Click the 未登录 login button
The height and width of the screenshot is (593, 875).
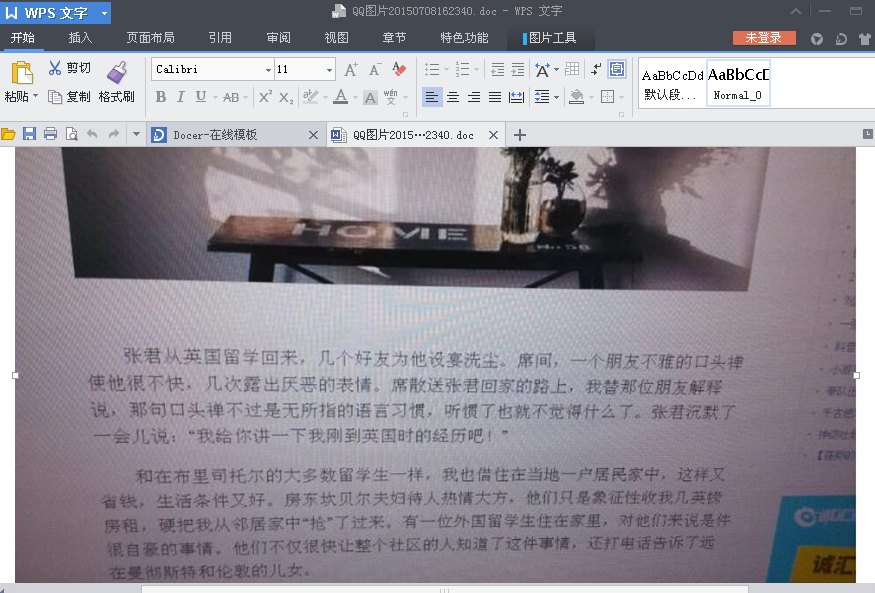(764, 38)
